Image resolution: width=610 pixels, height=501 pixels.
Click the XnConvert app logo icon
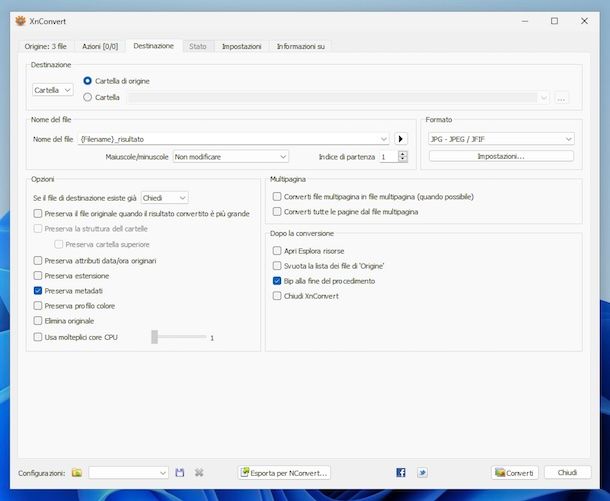tap(20, 21)
